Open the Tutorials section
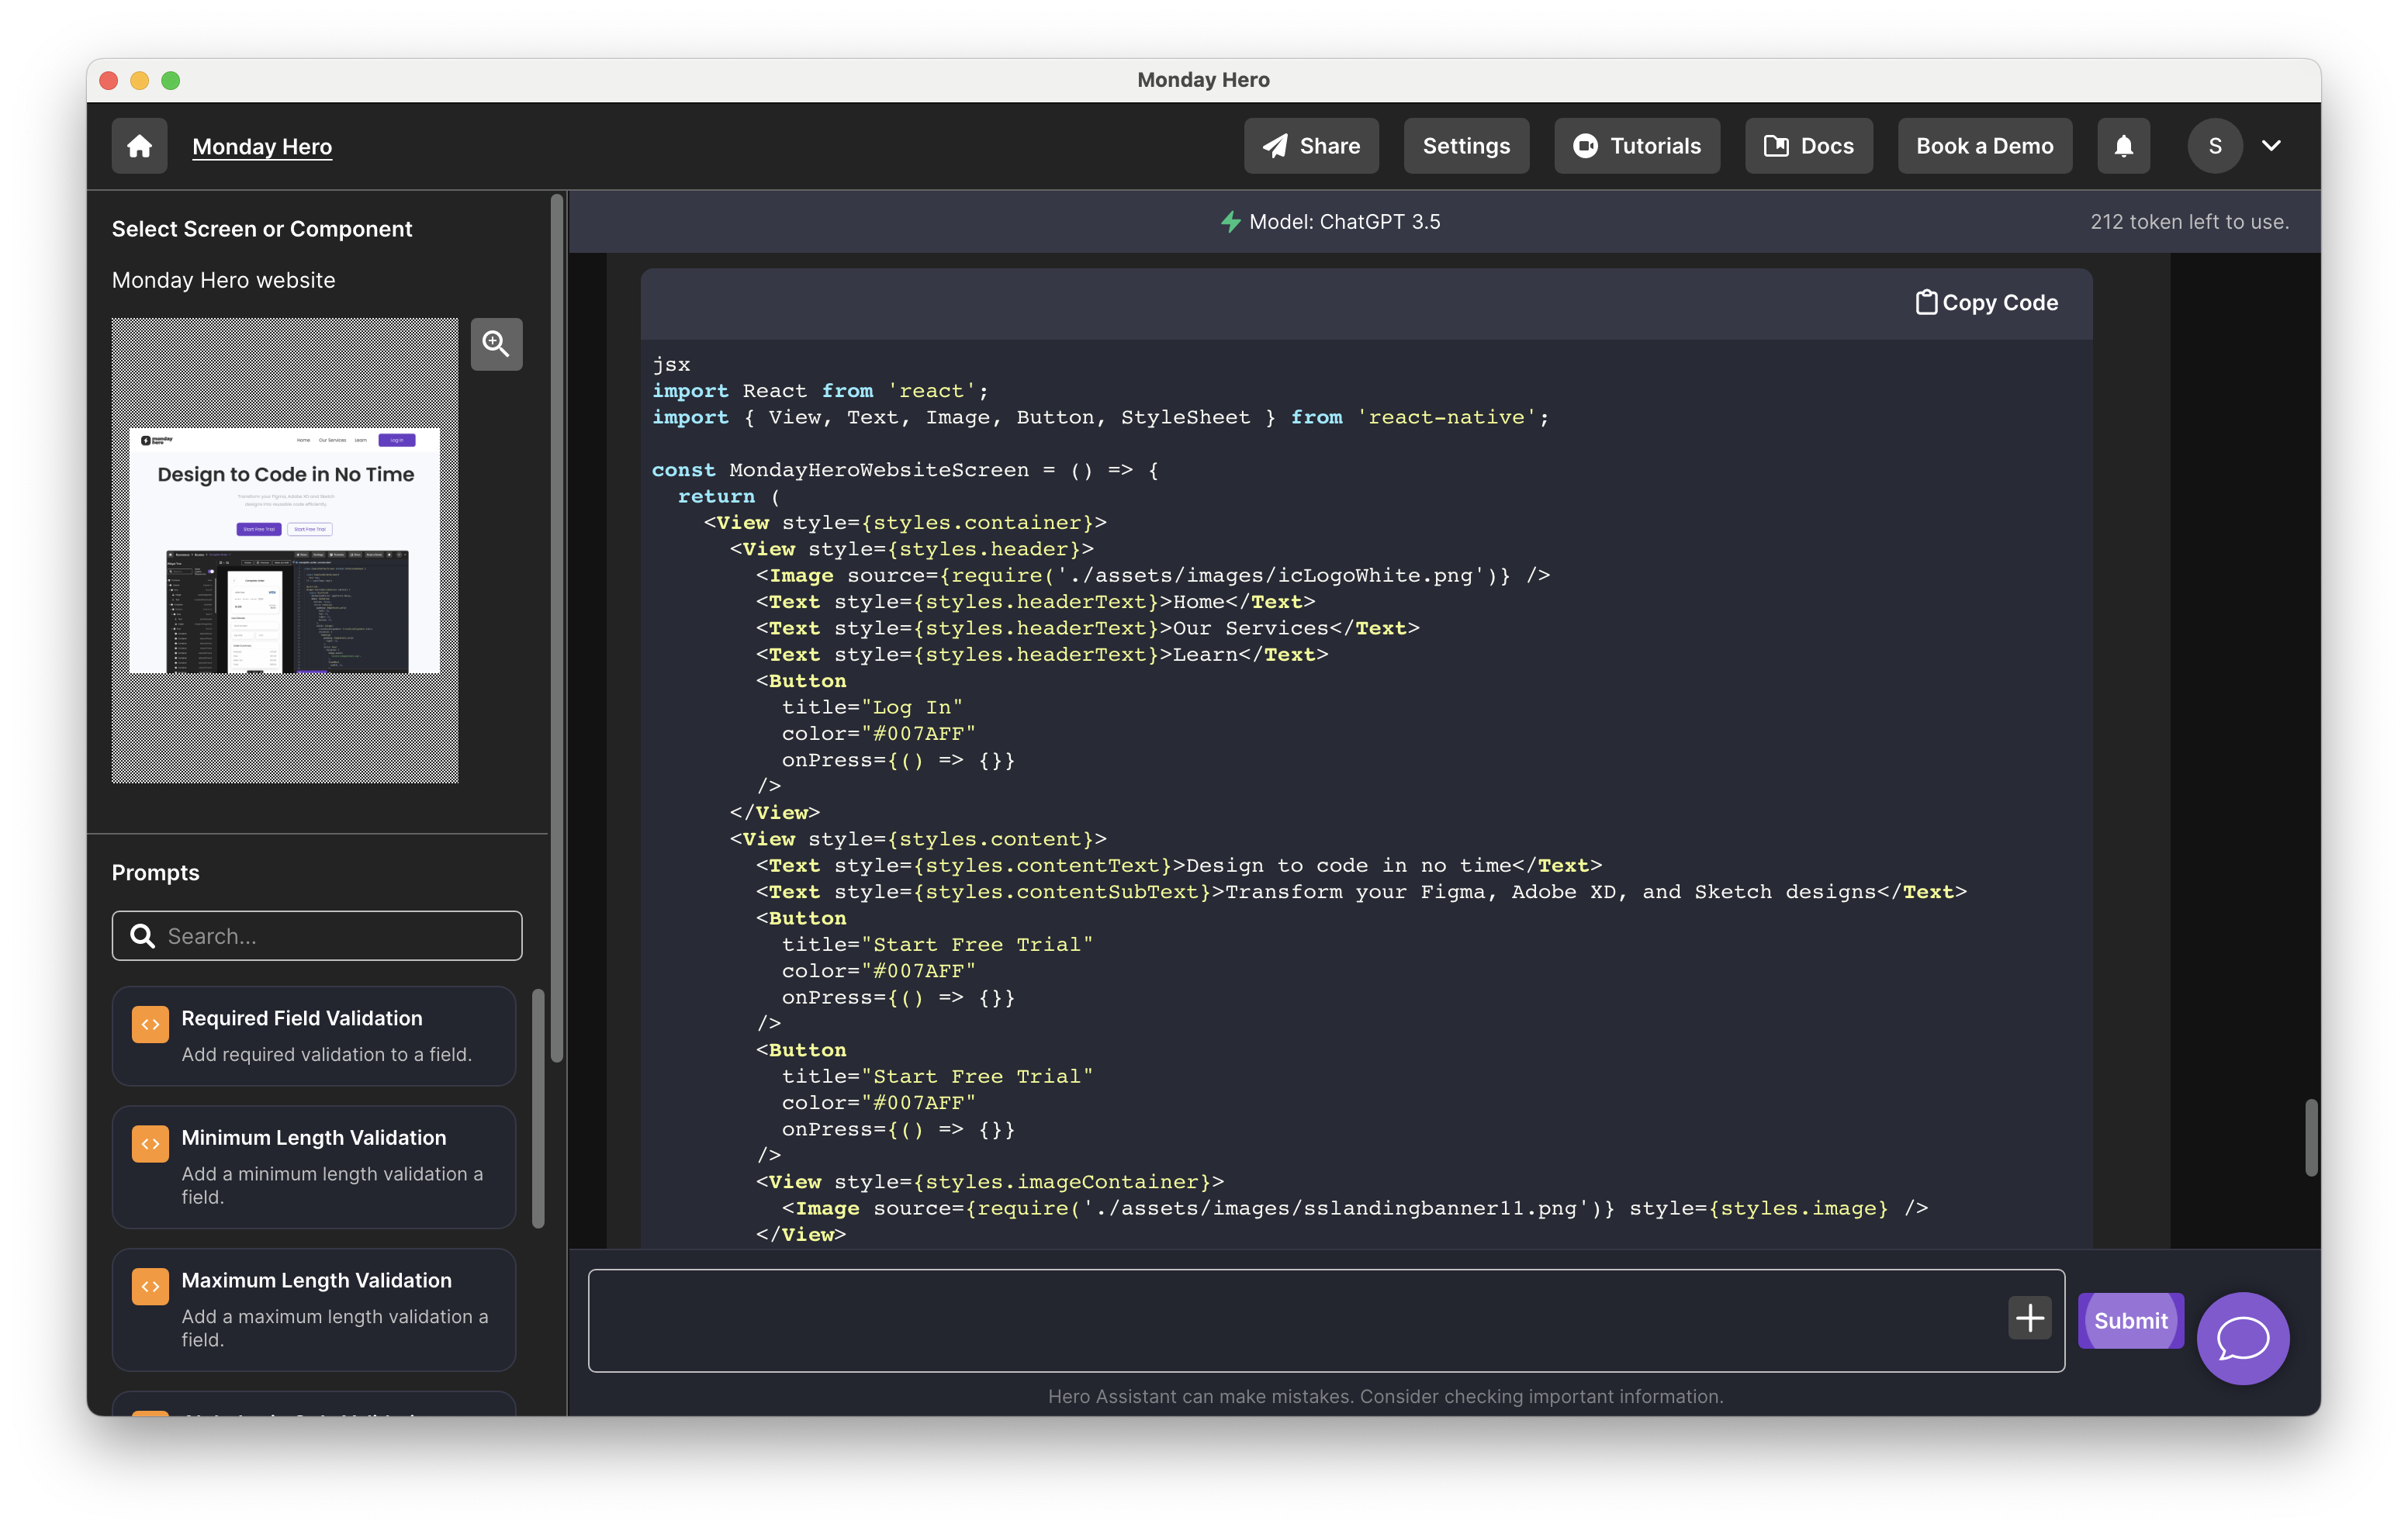This screenshot has height=1531, width=2408. point(1636,146)
